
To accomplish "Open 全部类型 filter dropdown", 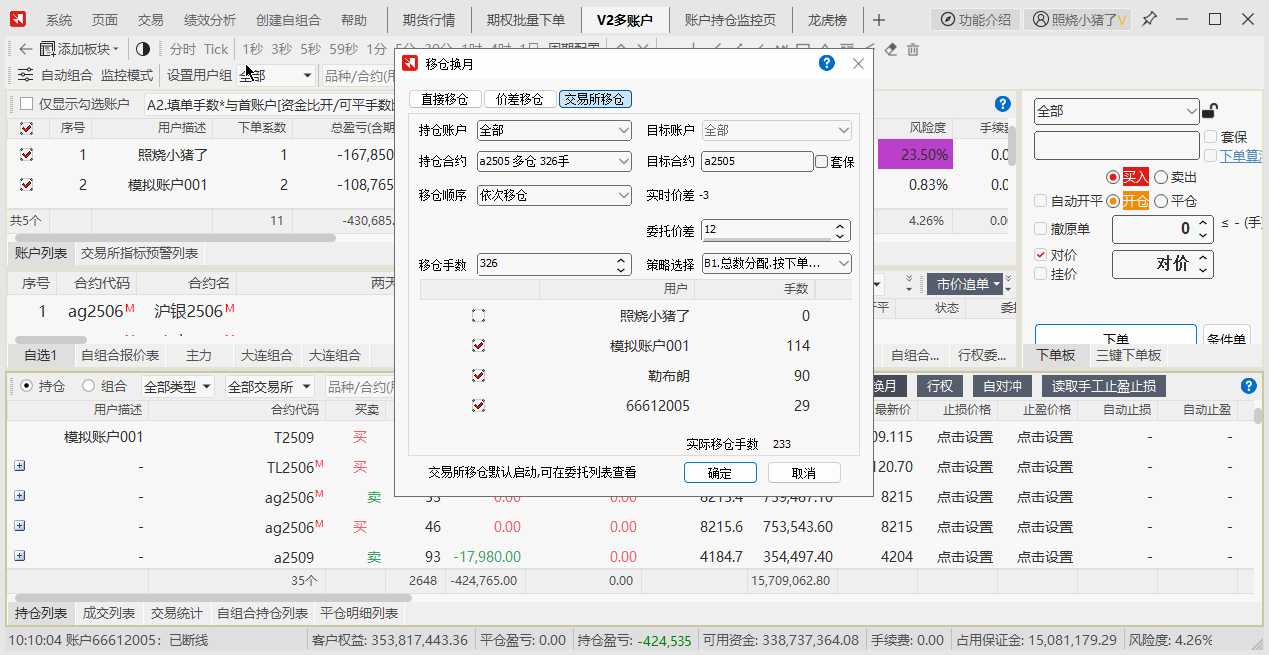I will [x=178, y=387].
